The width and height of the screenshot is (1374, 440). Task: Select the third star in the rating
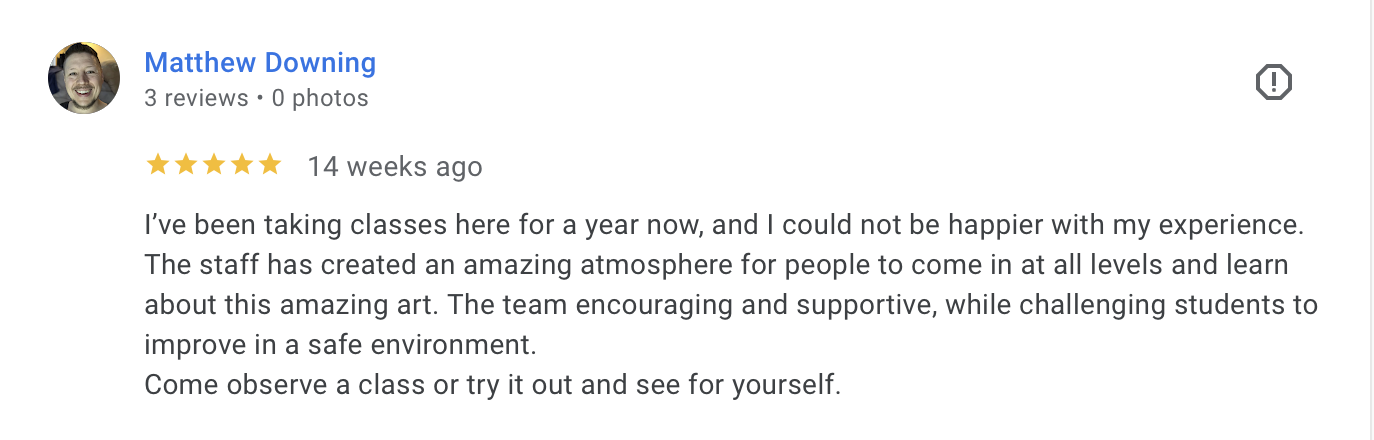pyautogui.click(x=214, y=165)
